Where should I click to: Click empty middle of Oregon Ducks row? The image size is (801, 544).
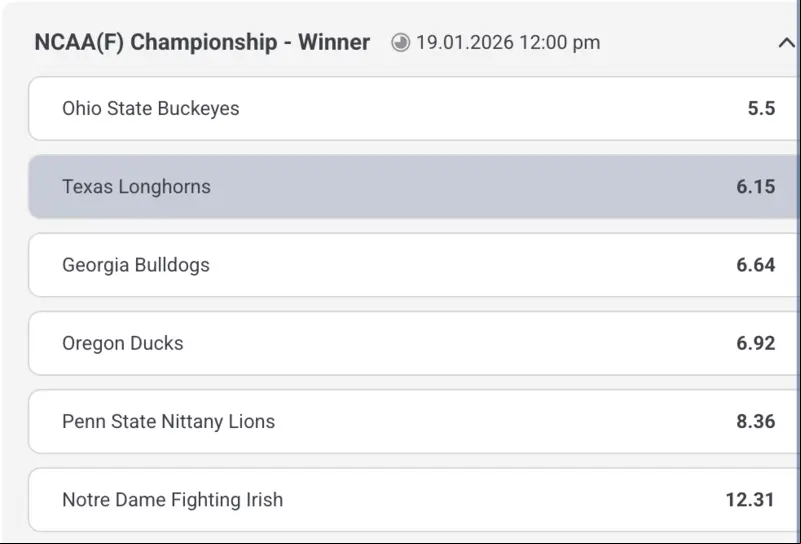460,343
